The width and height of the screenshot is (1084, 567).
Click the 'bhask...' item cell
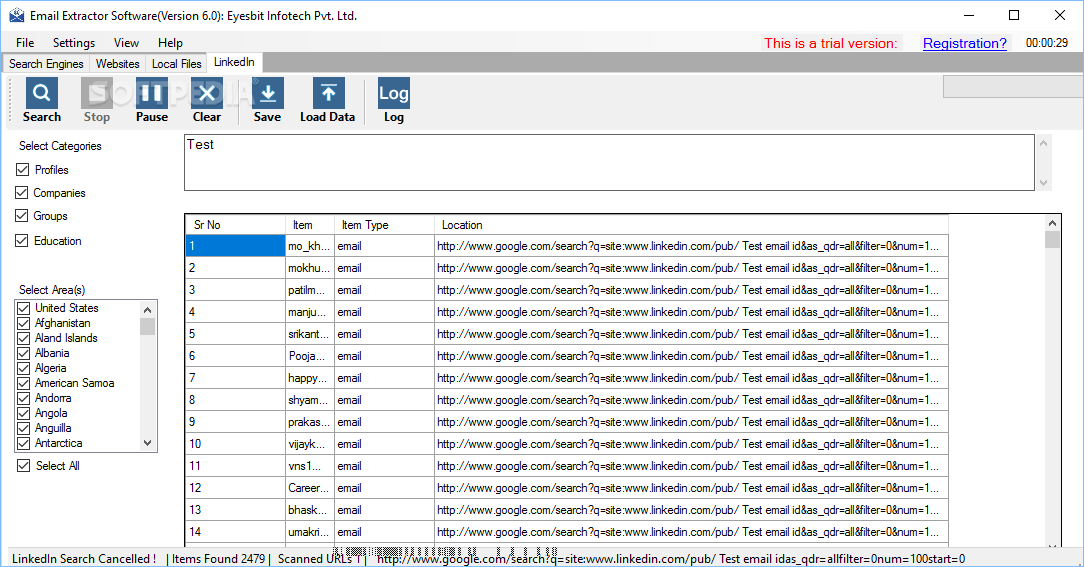click(310, 510)
